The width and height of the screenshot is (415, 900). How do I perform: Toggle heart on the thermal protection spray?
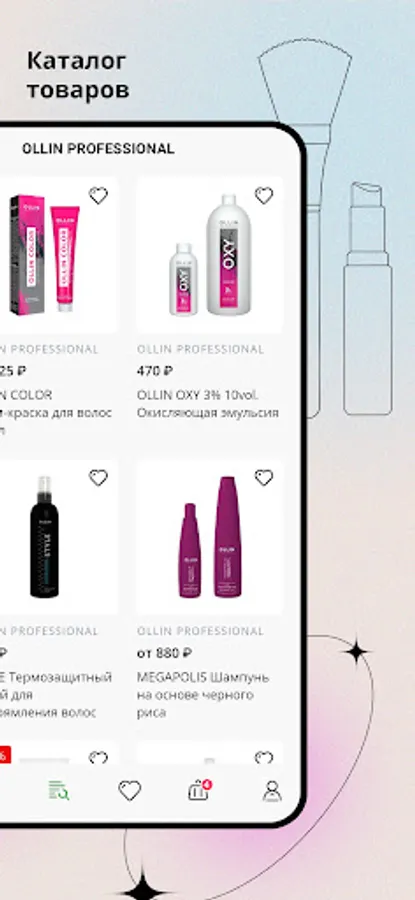[98, 478]
